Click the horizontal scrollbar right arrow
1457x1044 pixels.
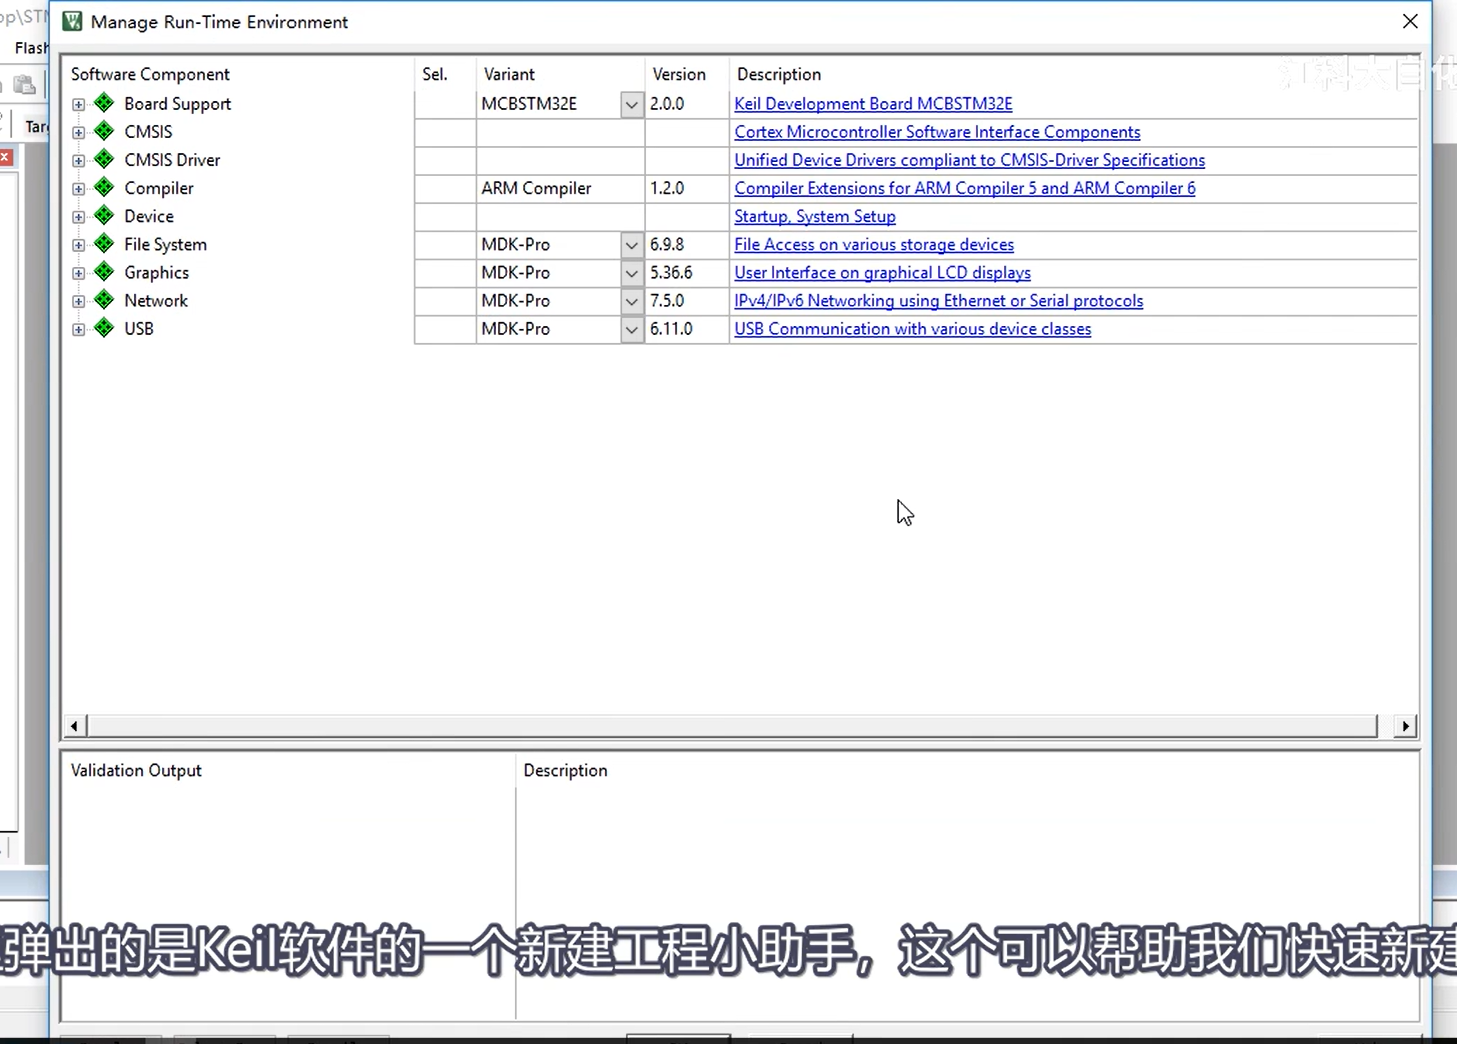tap(1406, 726)
